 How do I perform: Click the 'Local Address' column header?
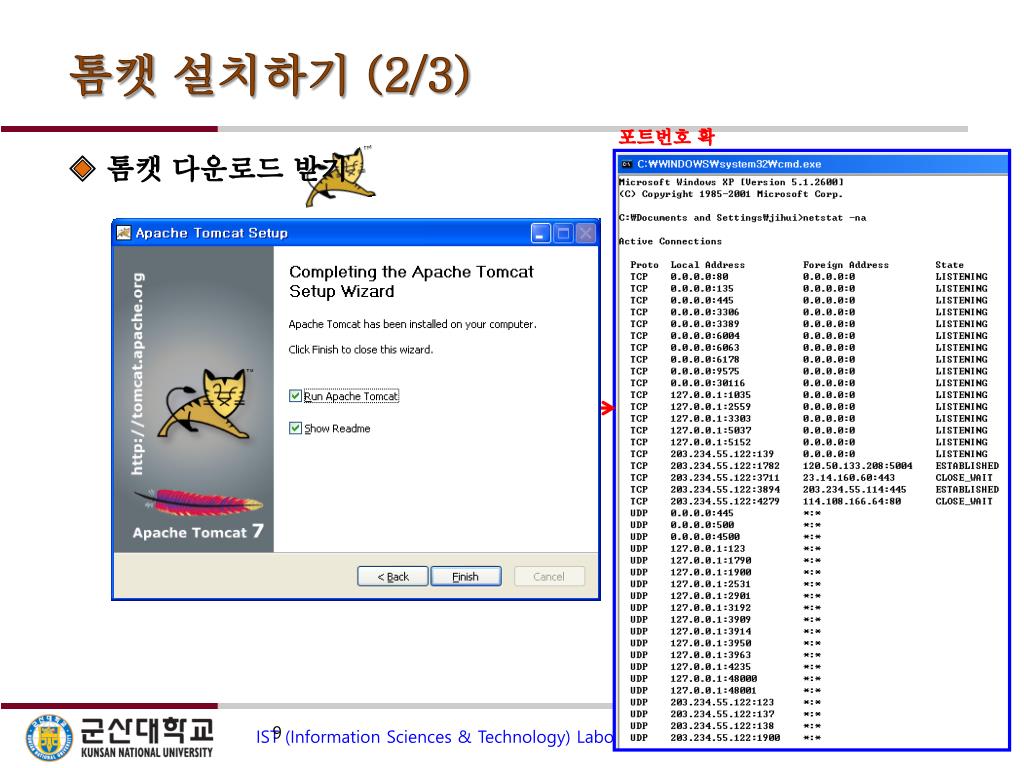707,264
